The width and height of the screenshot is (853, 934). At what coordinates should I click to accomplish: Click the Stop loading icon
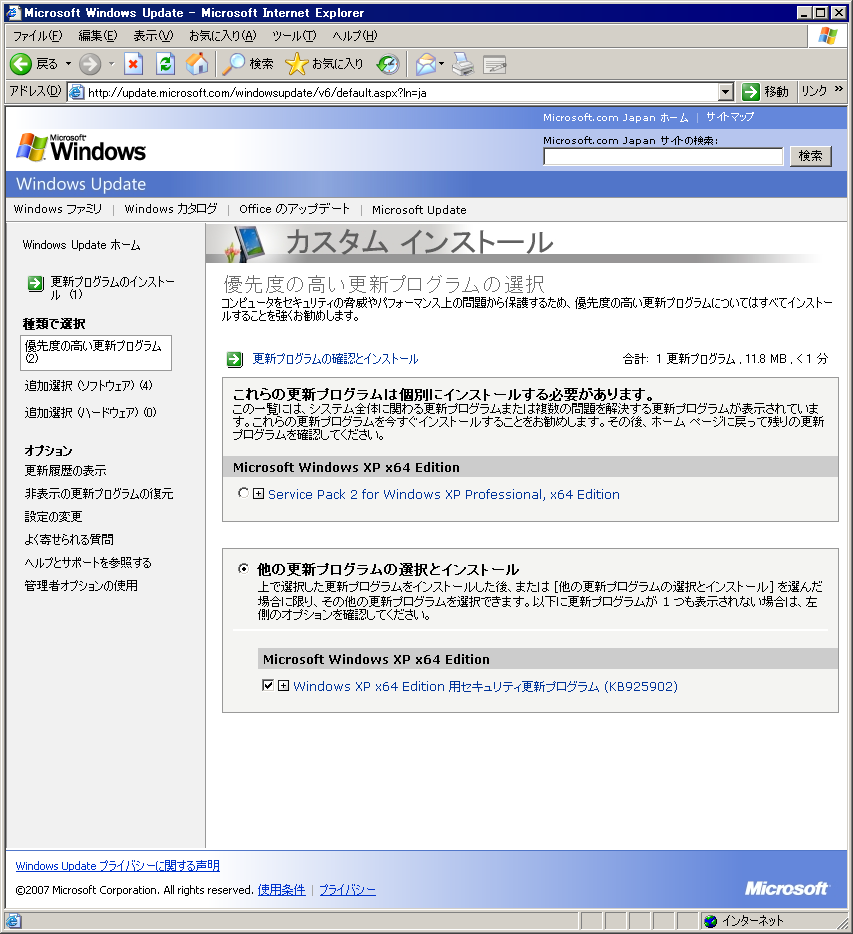pyautogui.click(x=134, y=64)
